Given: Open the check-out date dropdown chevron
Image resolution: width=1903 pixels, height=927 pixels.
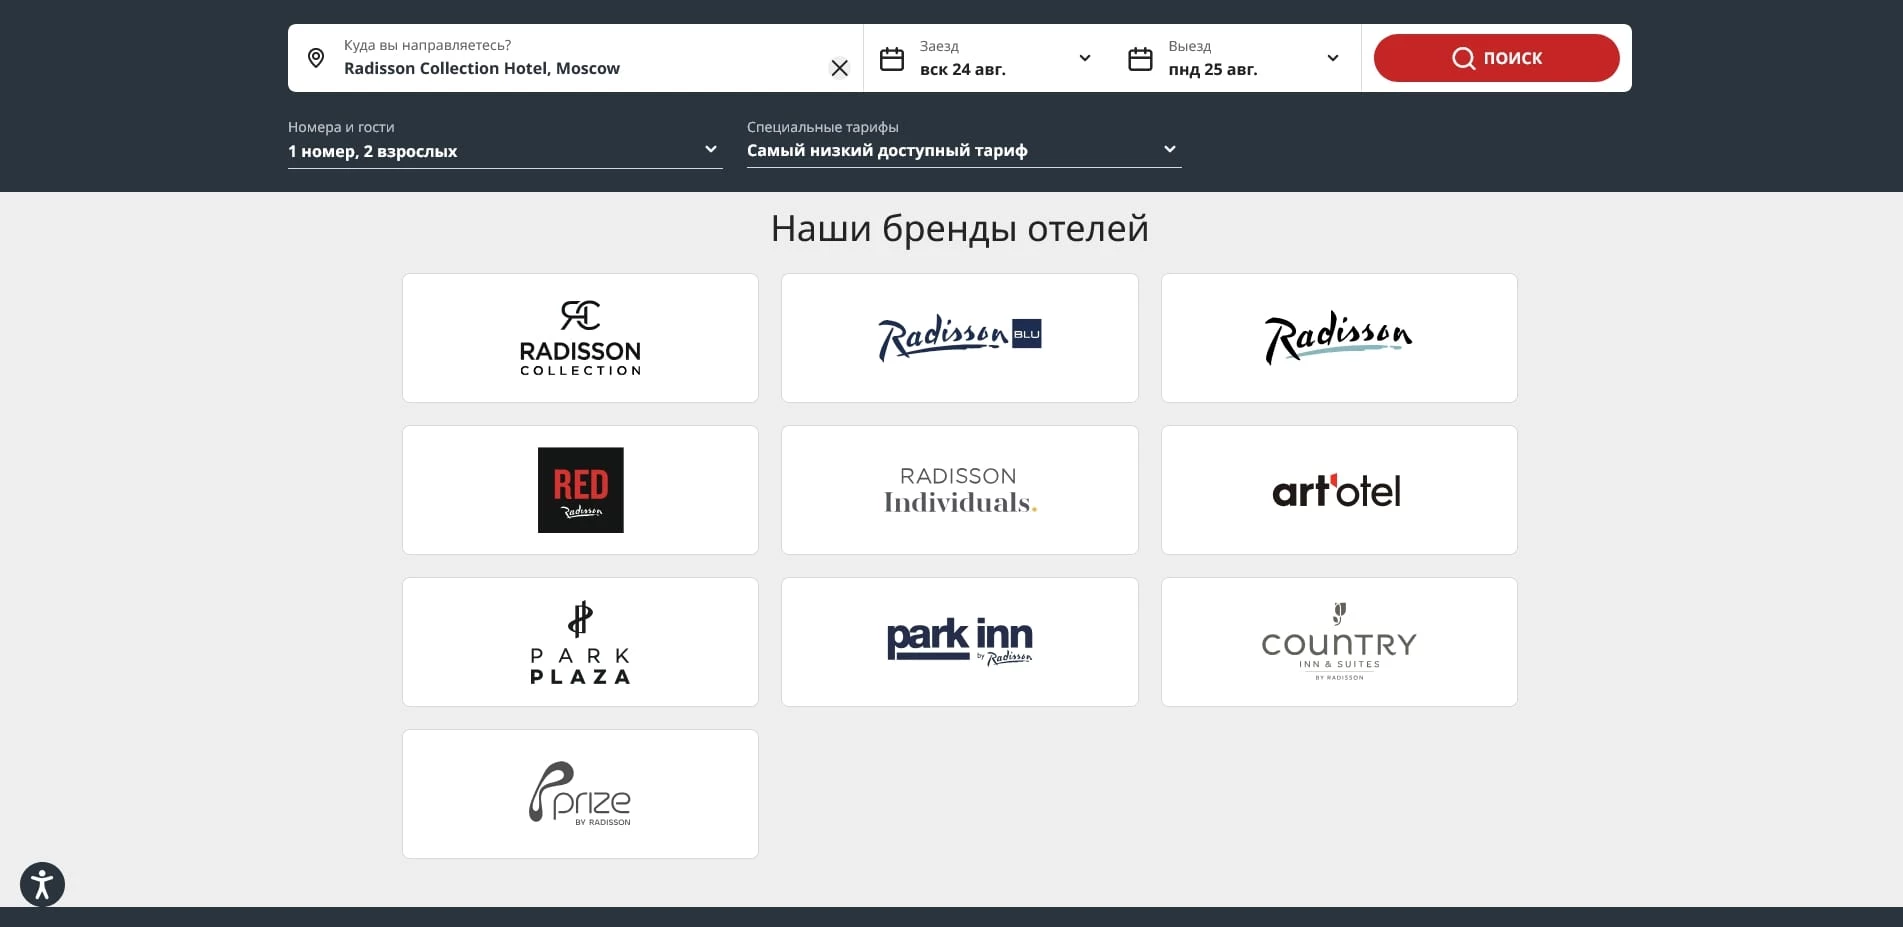Looking at the screenshot, I should pos(1332,58).
